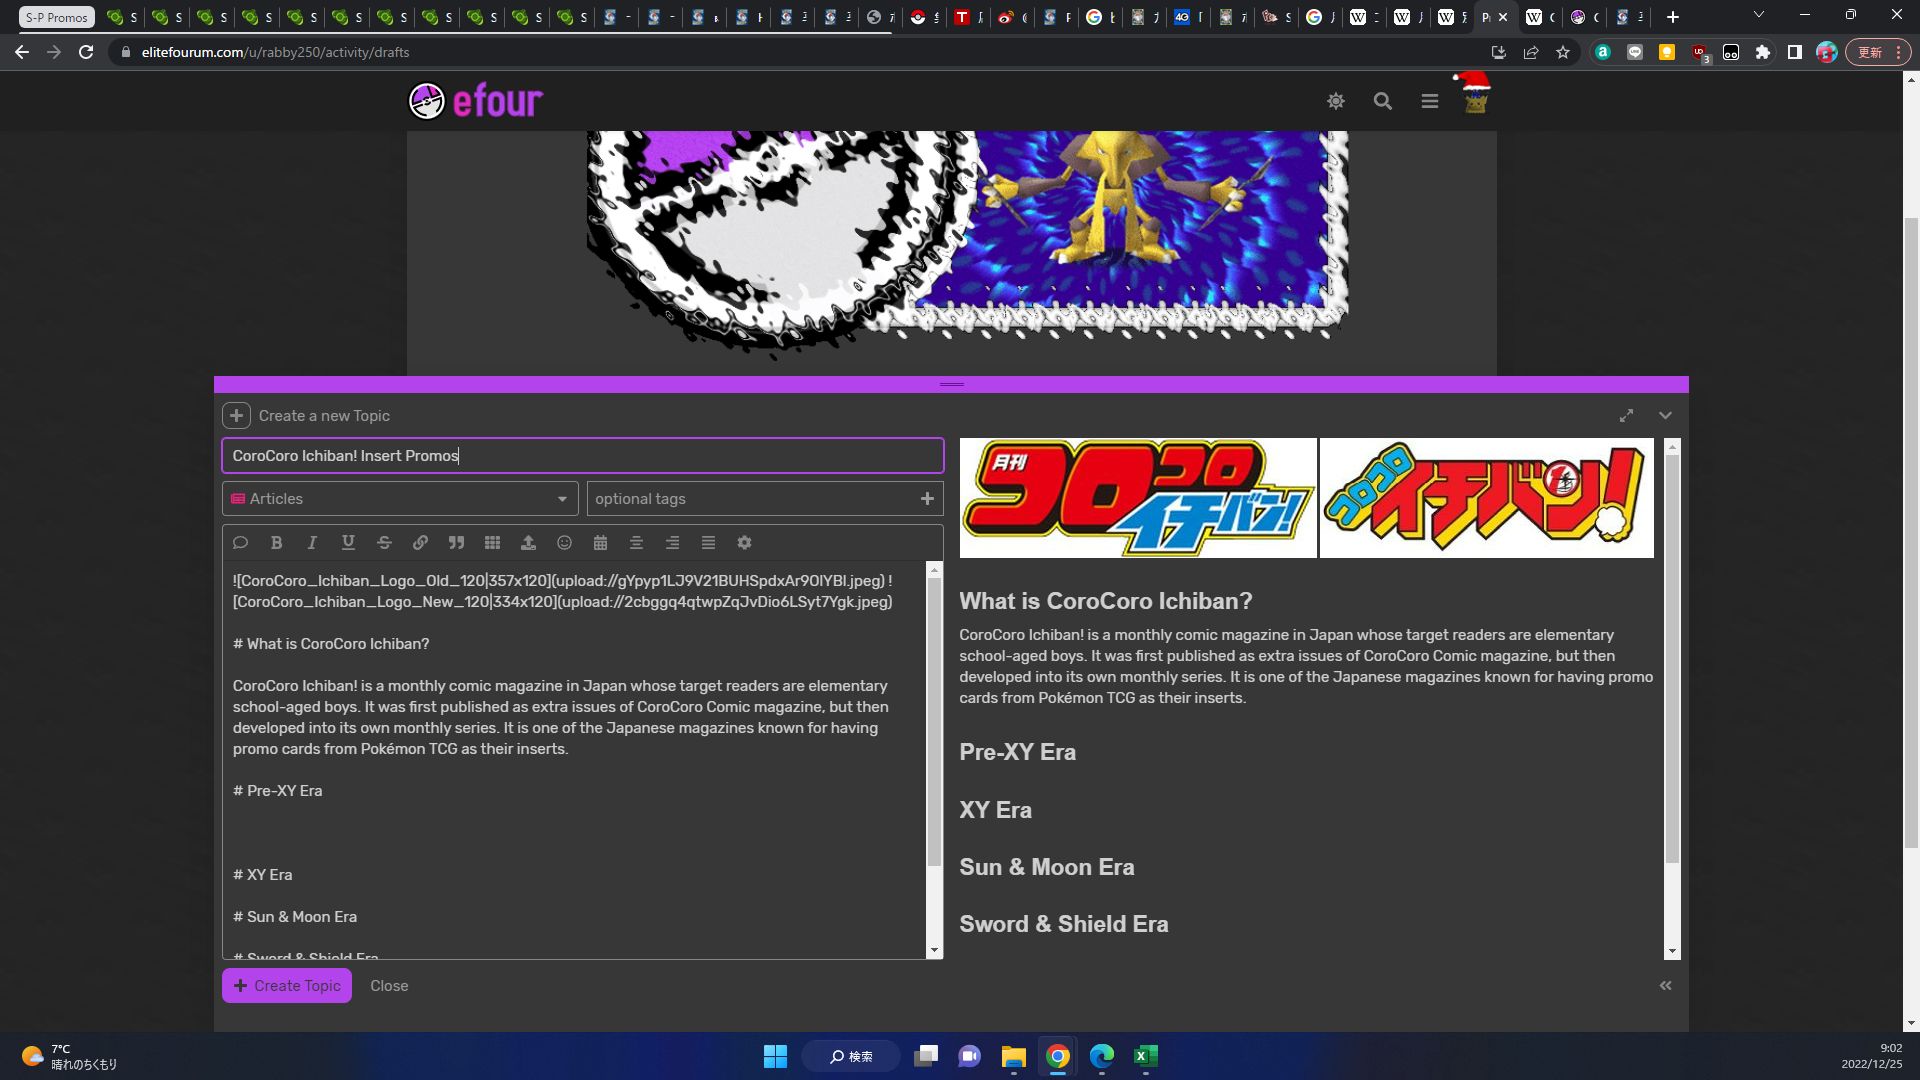Image resolution: width=1920 pixels, height=1080 pixels.
Task: Bookmark this page with star icon
Action: (1563, 52)
